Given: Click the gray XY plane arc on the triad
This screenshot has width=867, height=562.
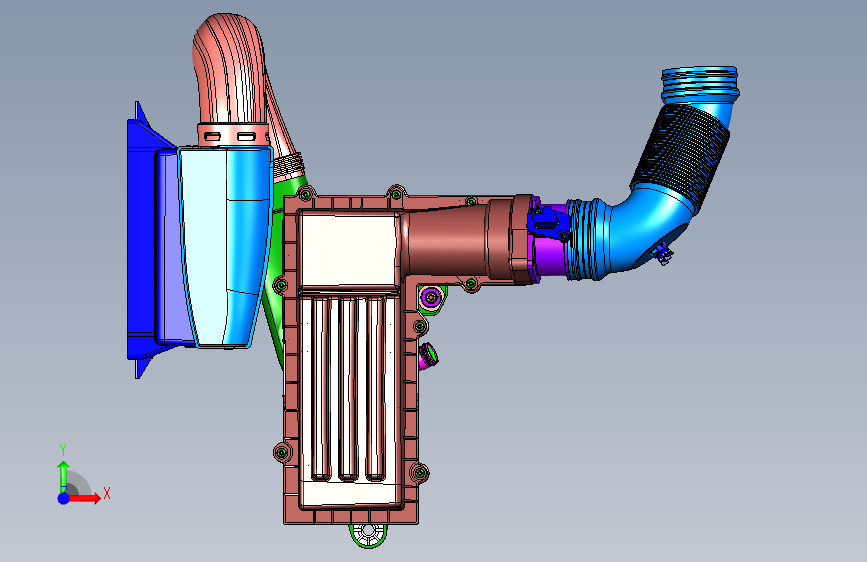Looking at the screenshot, I should 79,483.
